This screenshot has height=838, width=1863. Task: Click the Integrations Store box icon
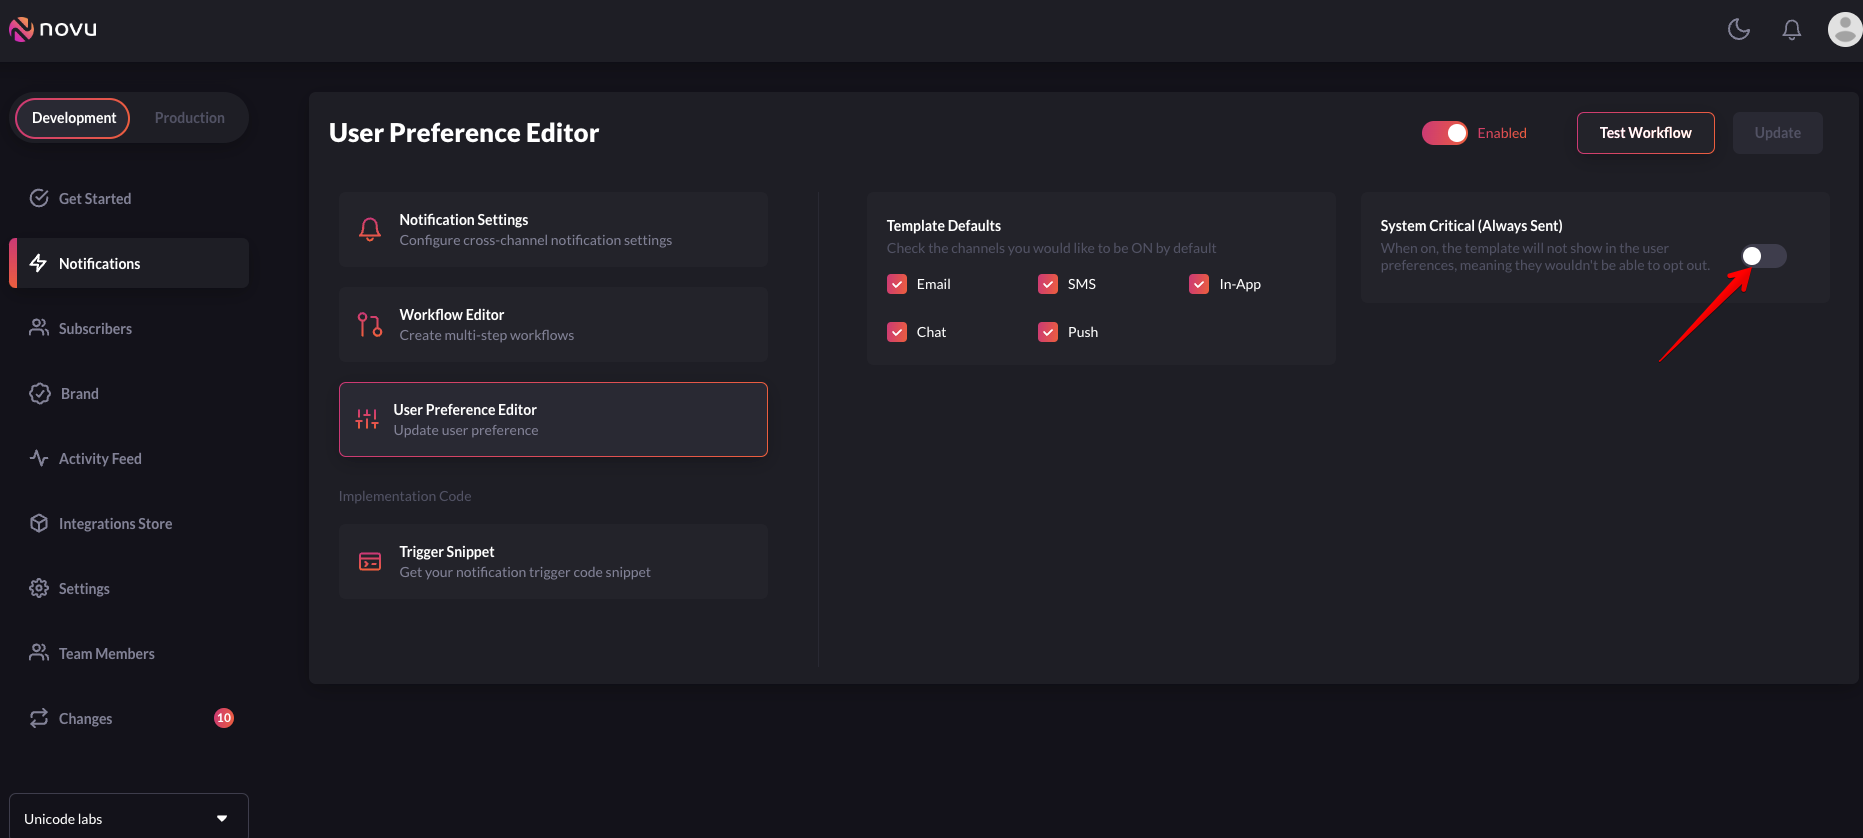tap(39, 523)
